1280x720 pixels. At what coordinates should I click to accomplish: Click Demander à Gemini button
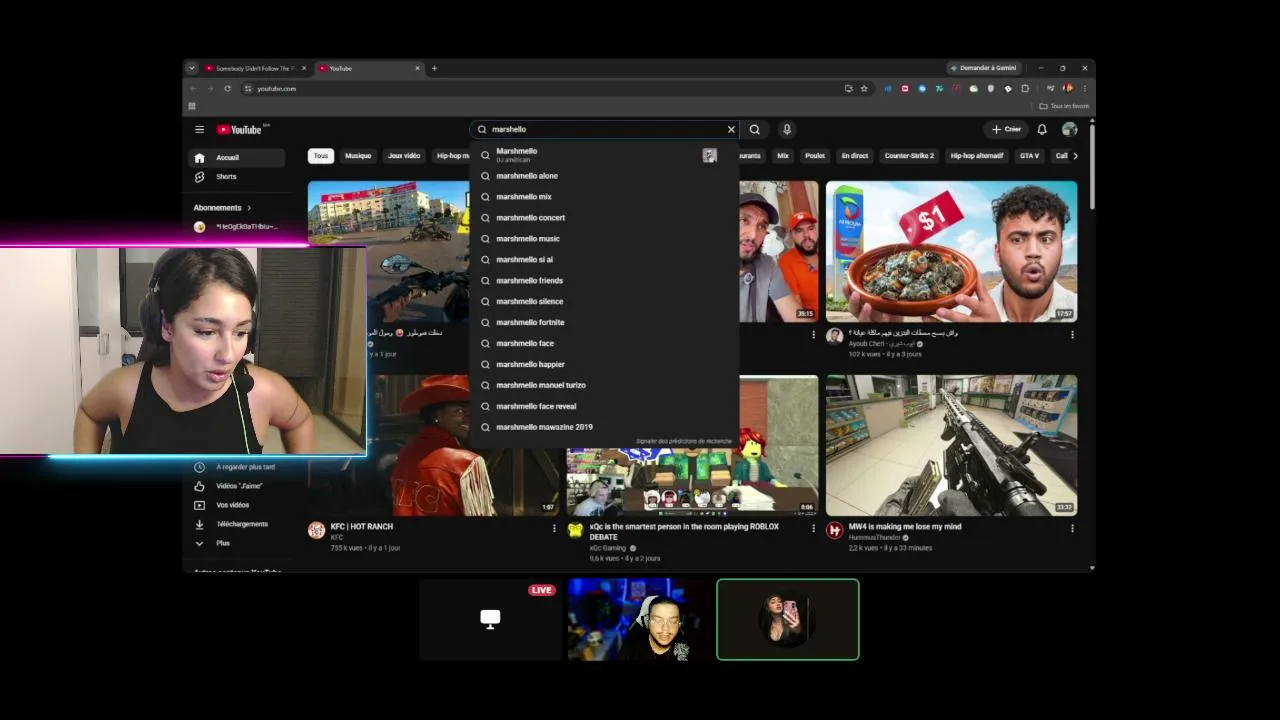click(984, 68)
